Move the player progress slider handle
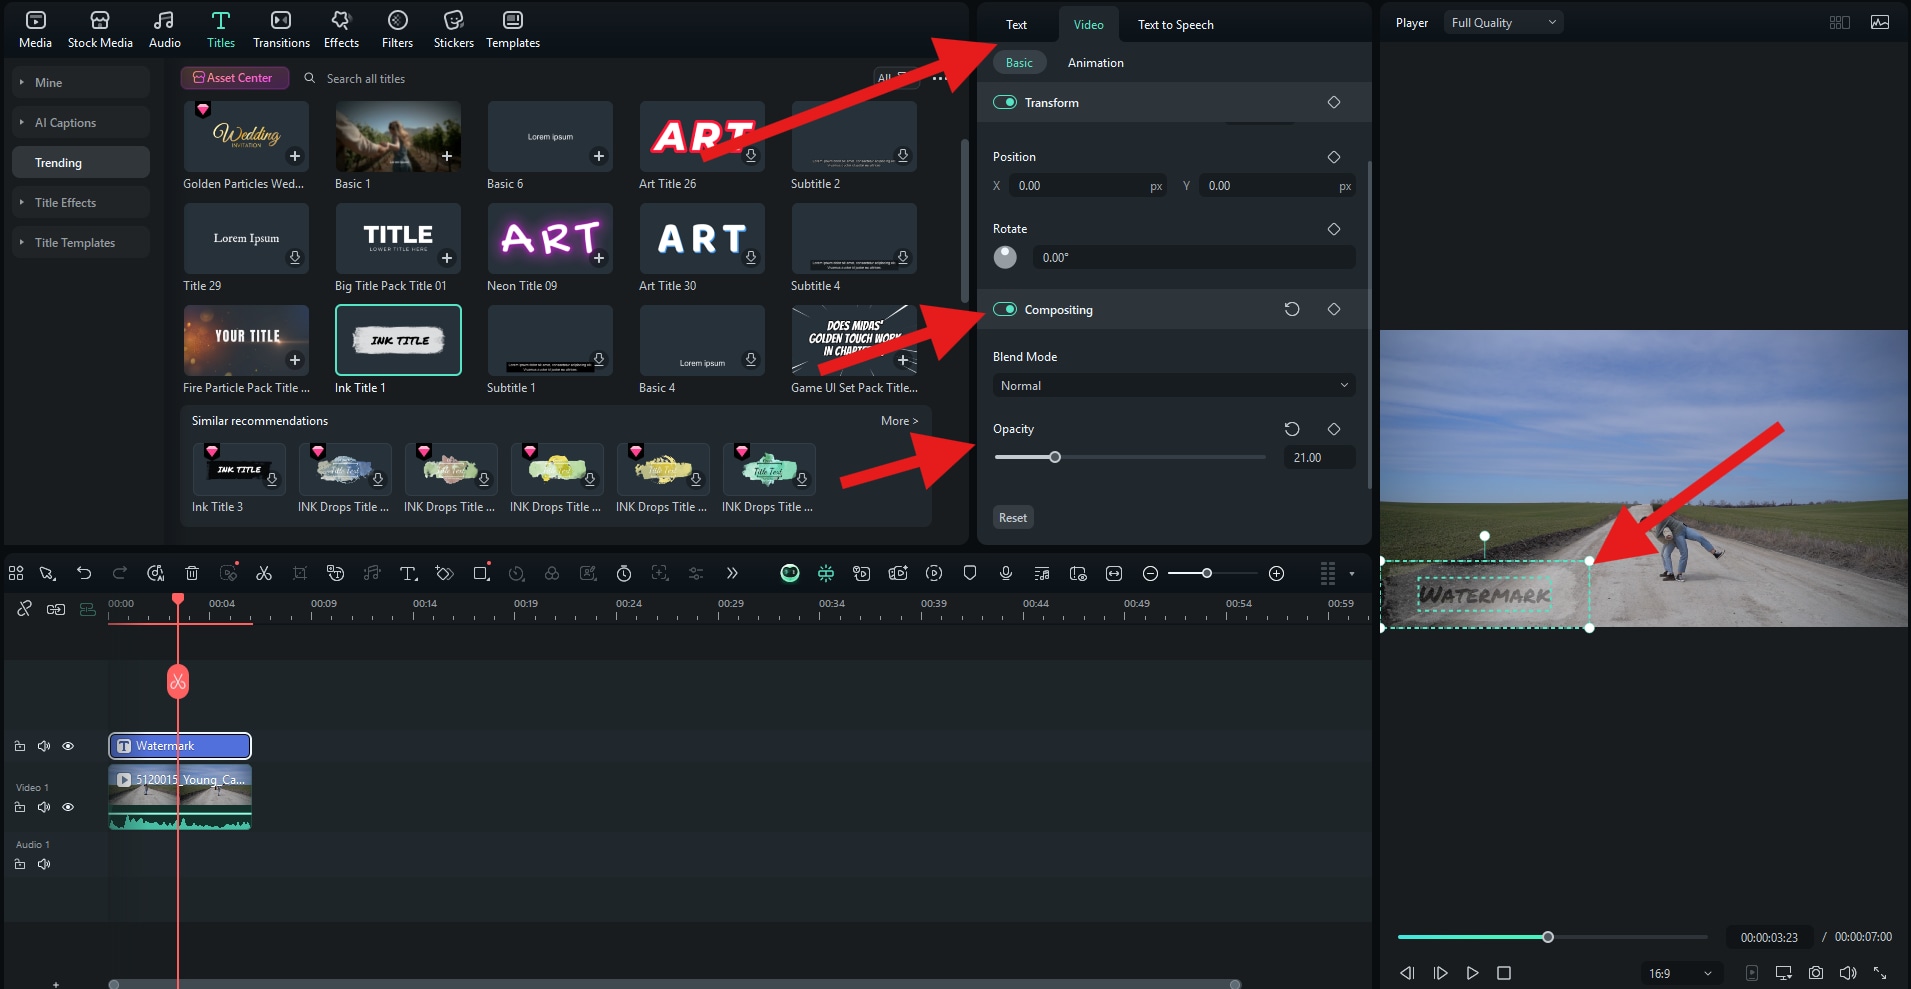This screenshot has width=1911, height=989. (1548, 937)
